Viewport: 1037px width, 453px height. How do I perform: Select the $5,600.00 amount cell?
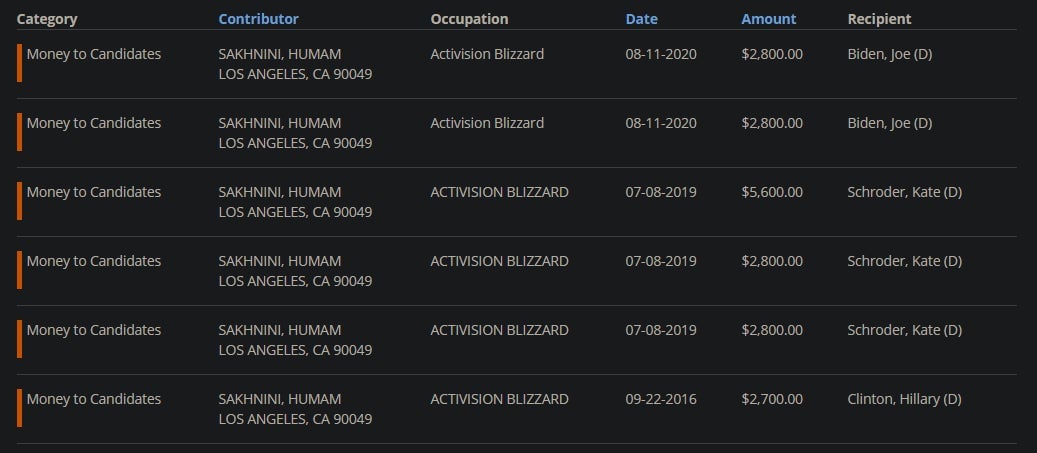[771, 192]
